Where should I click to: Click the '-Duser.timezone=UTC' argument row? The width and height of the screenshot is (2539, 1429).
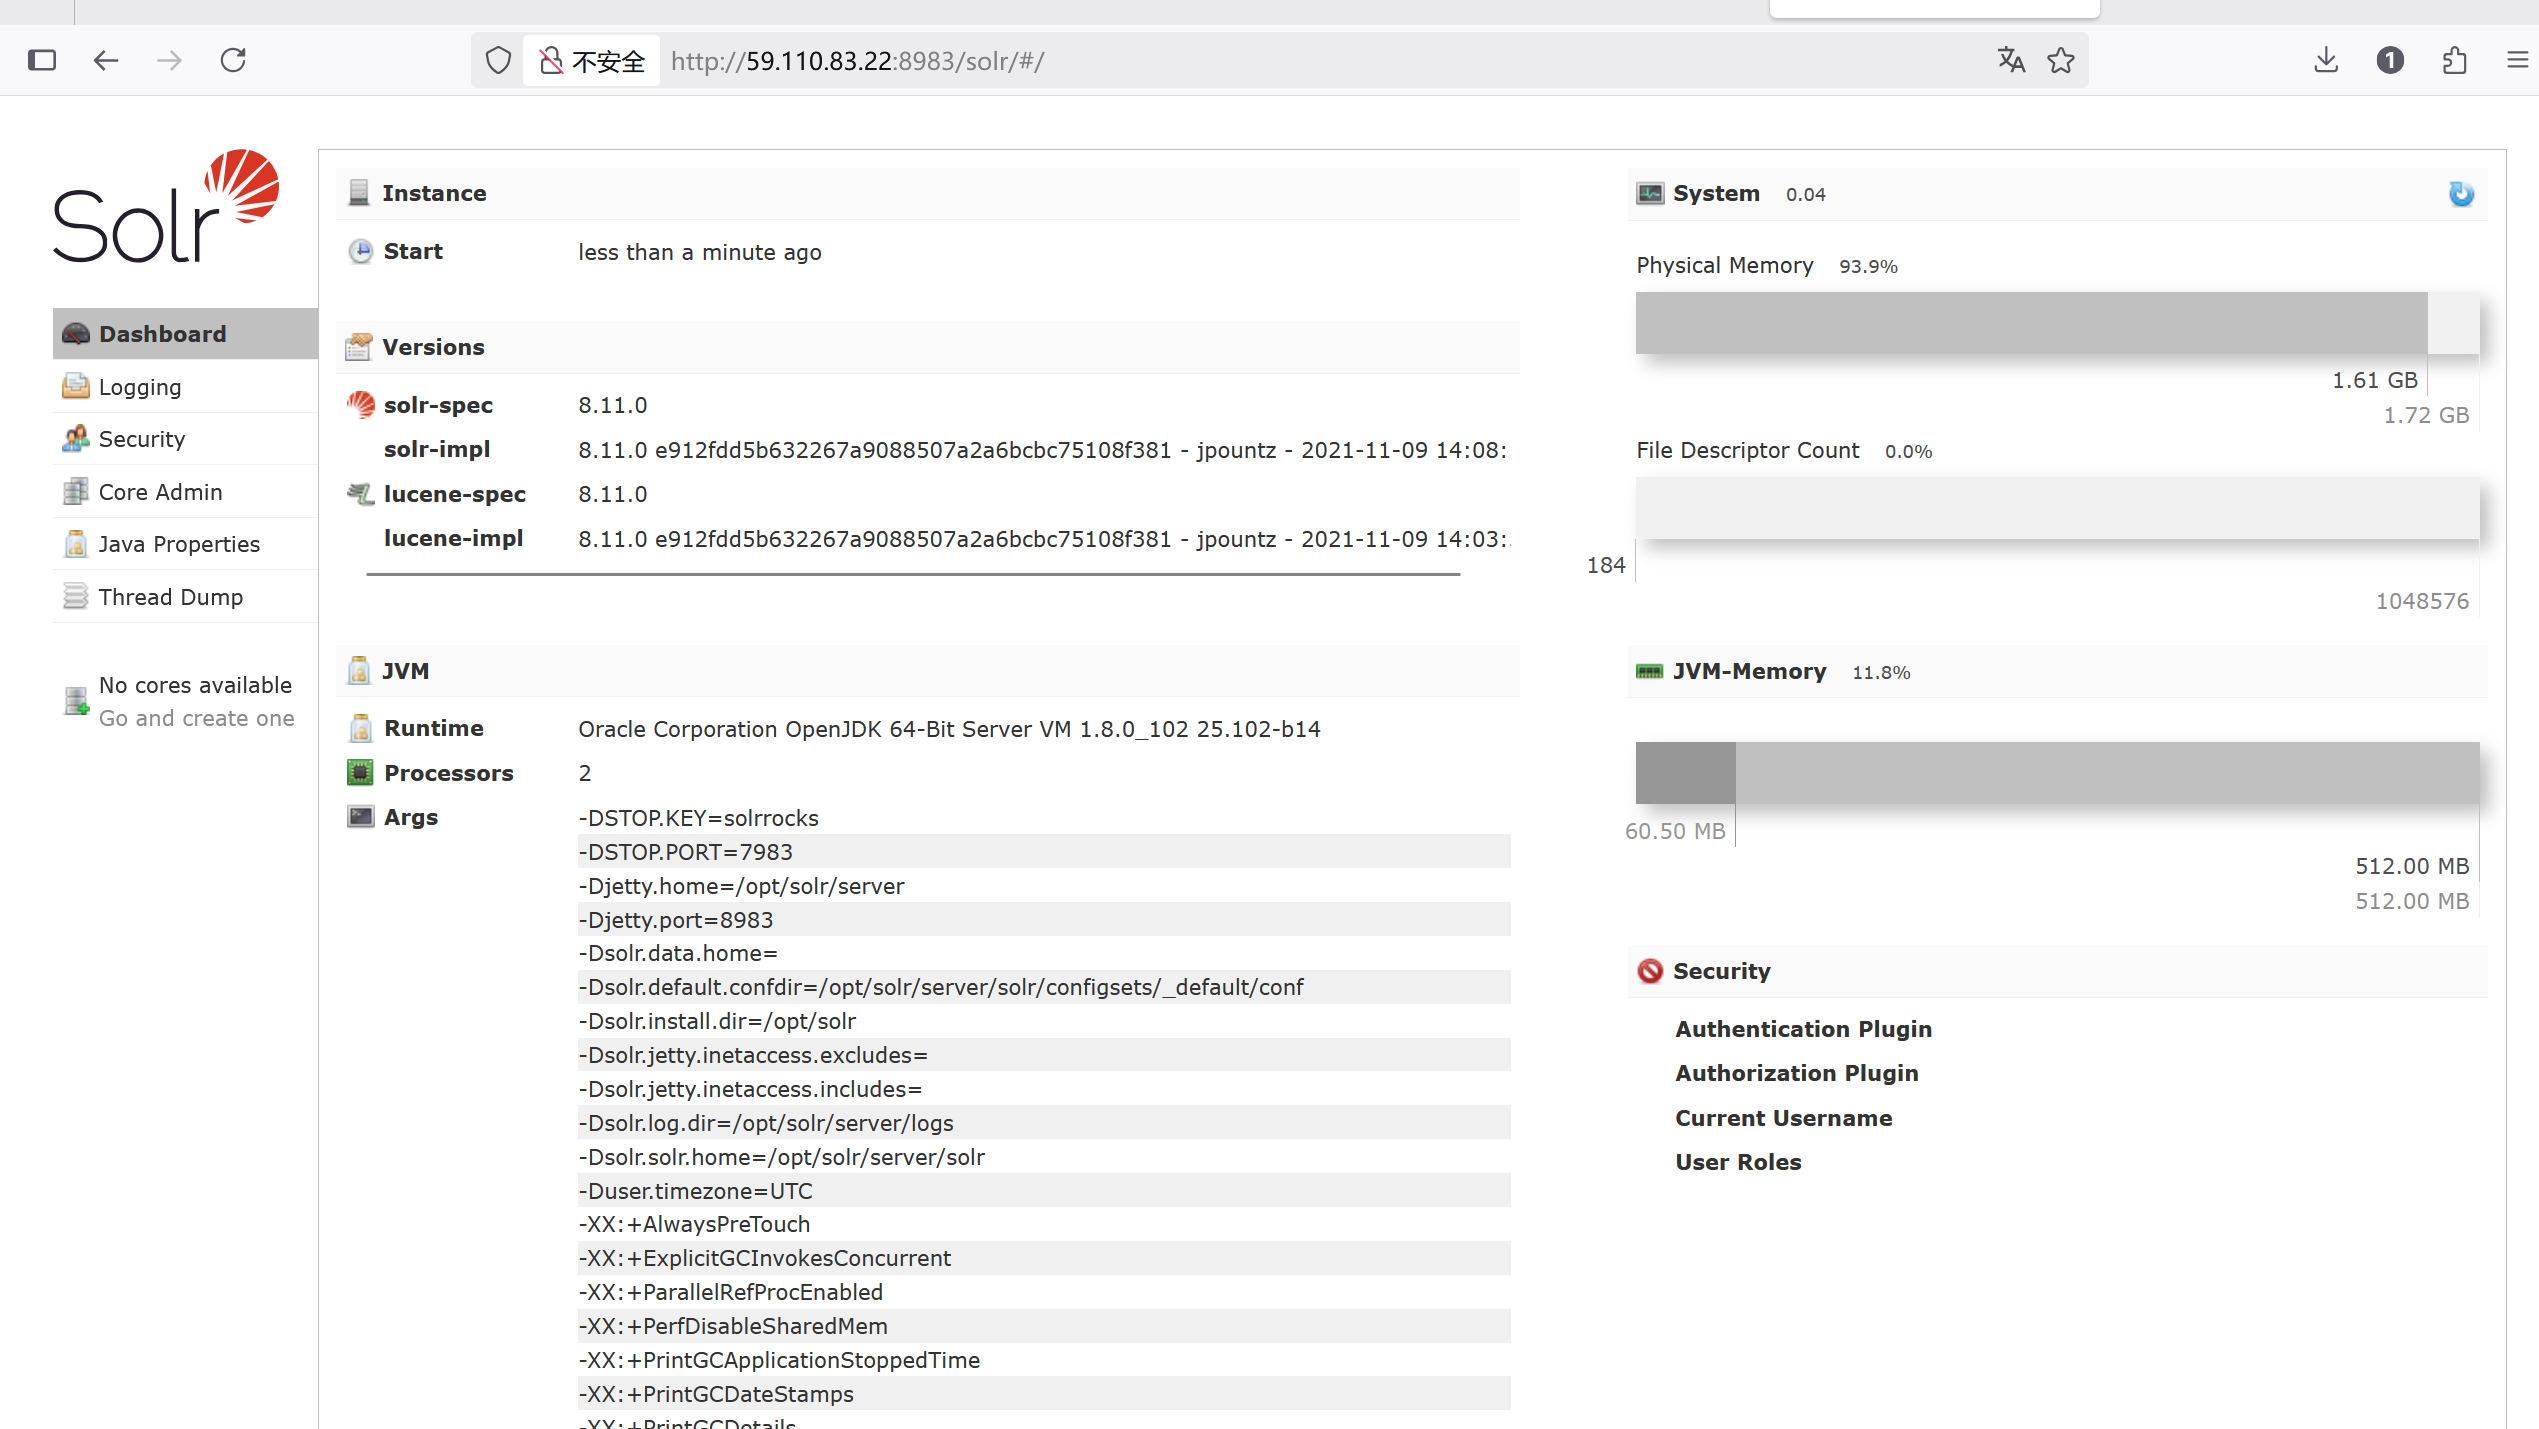(x=1044, y=1191)
